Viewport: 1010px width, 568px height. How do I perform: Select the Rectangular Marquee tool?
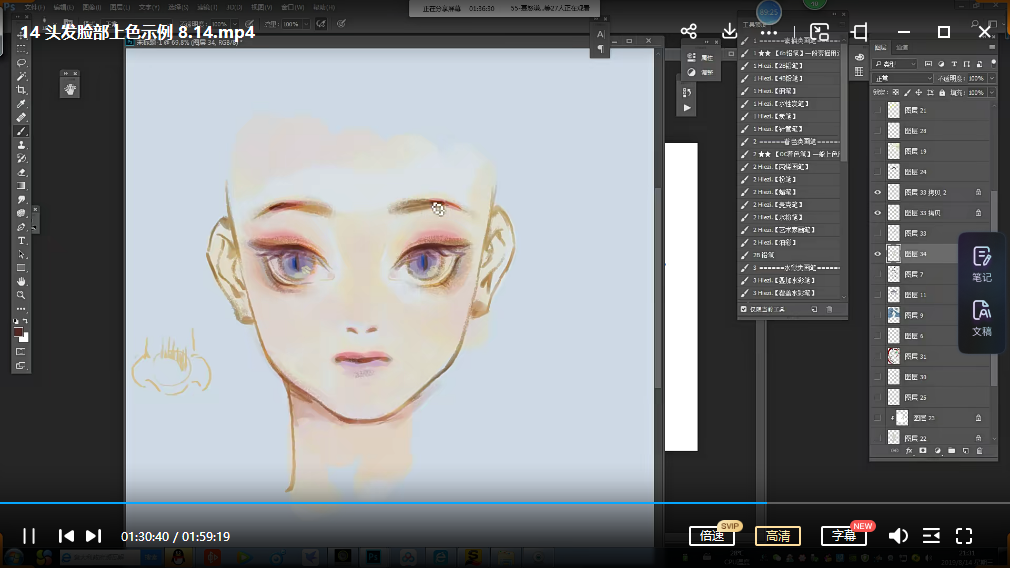pos(21,49)
